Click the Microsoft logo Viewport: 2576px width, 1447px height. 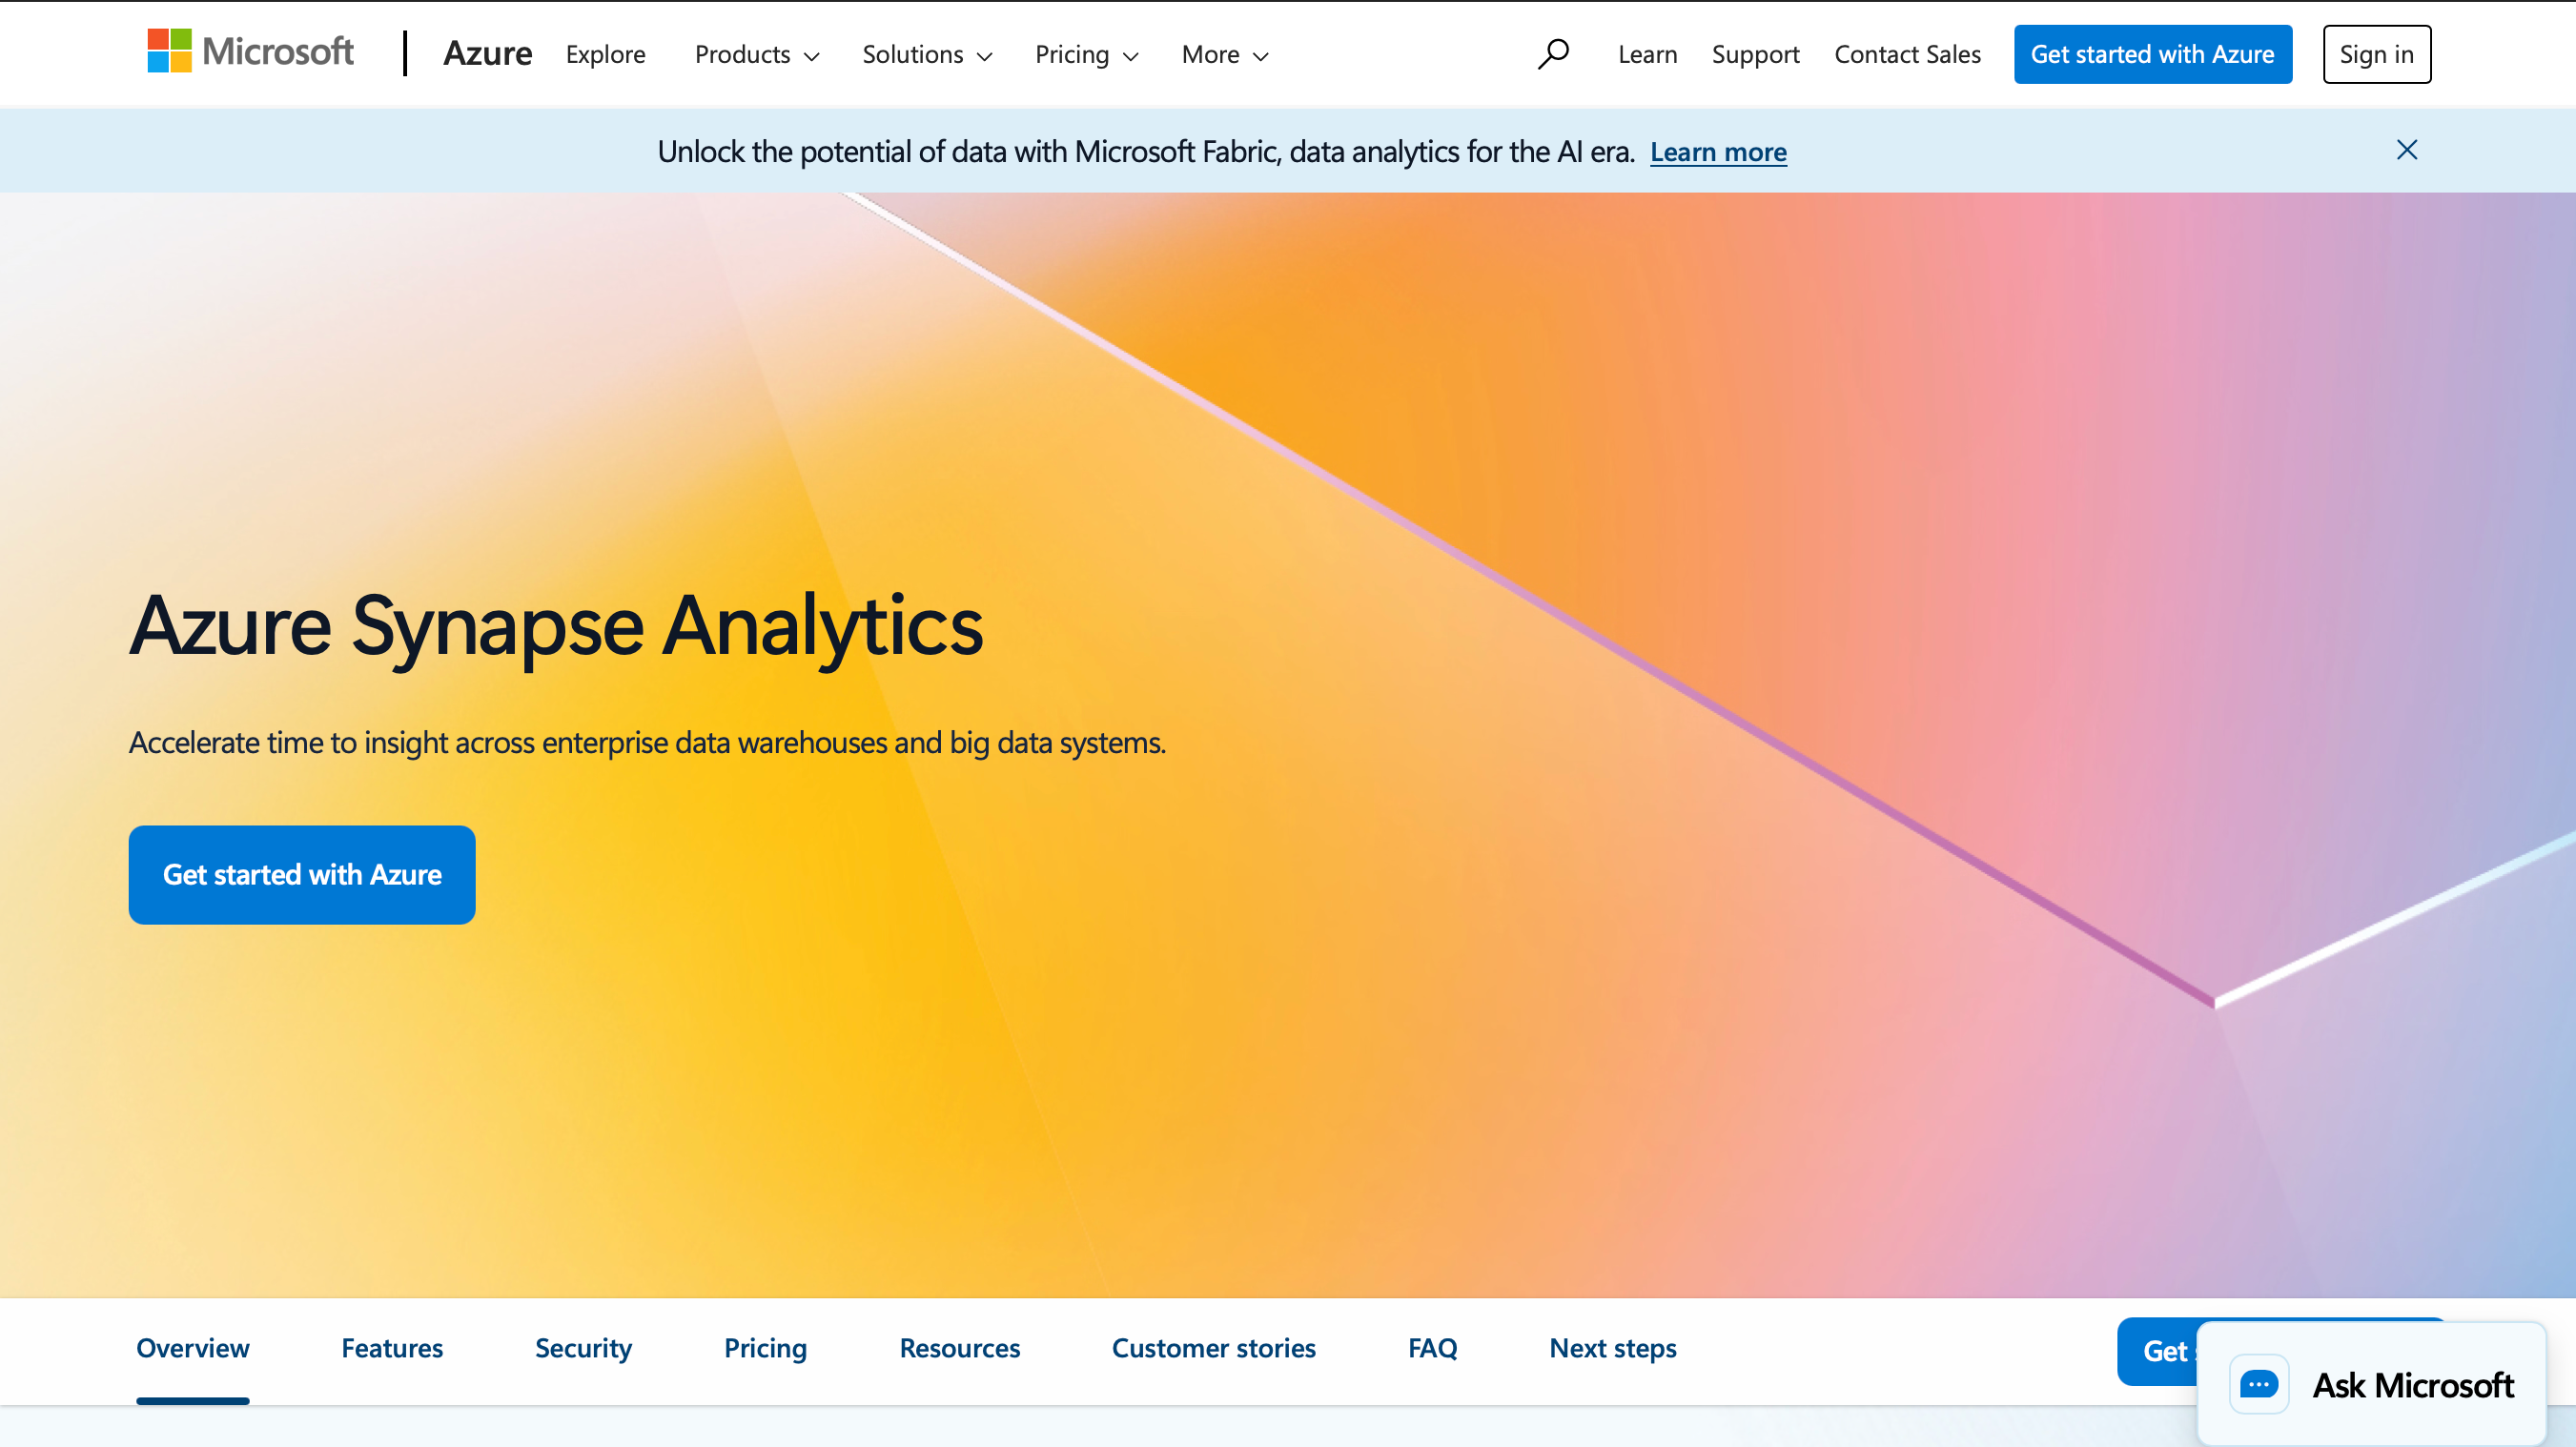point(250,52)
